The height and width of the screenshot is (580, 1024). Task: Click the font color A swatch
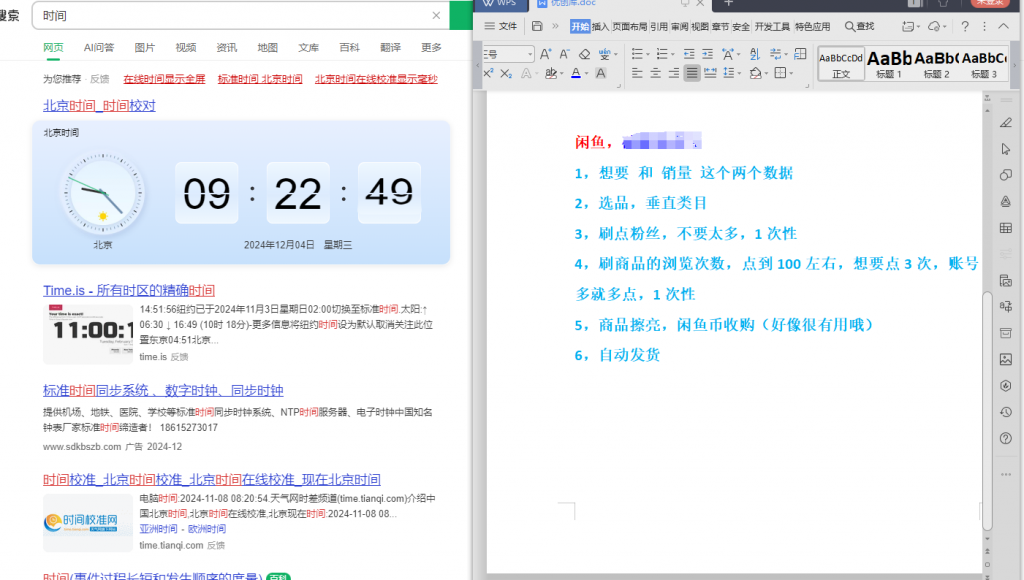pyautogui.click(x=575, y=73)
